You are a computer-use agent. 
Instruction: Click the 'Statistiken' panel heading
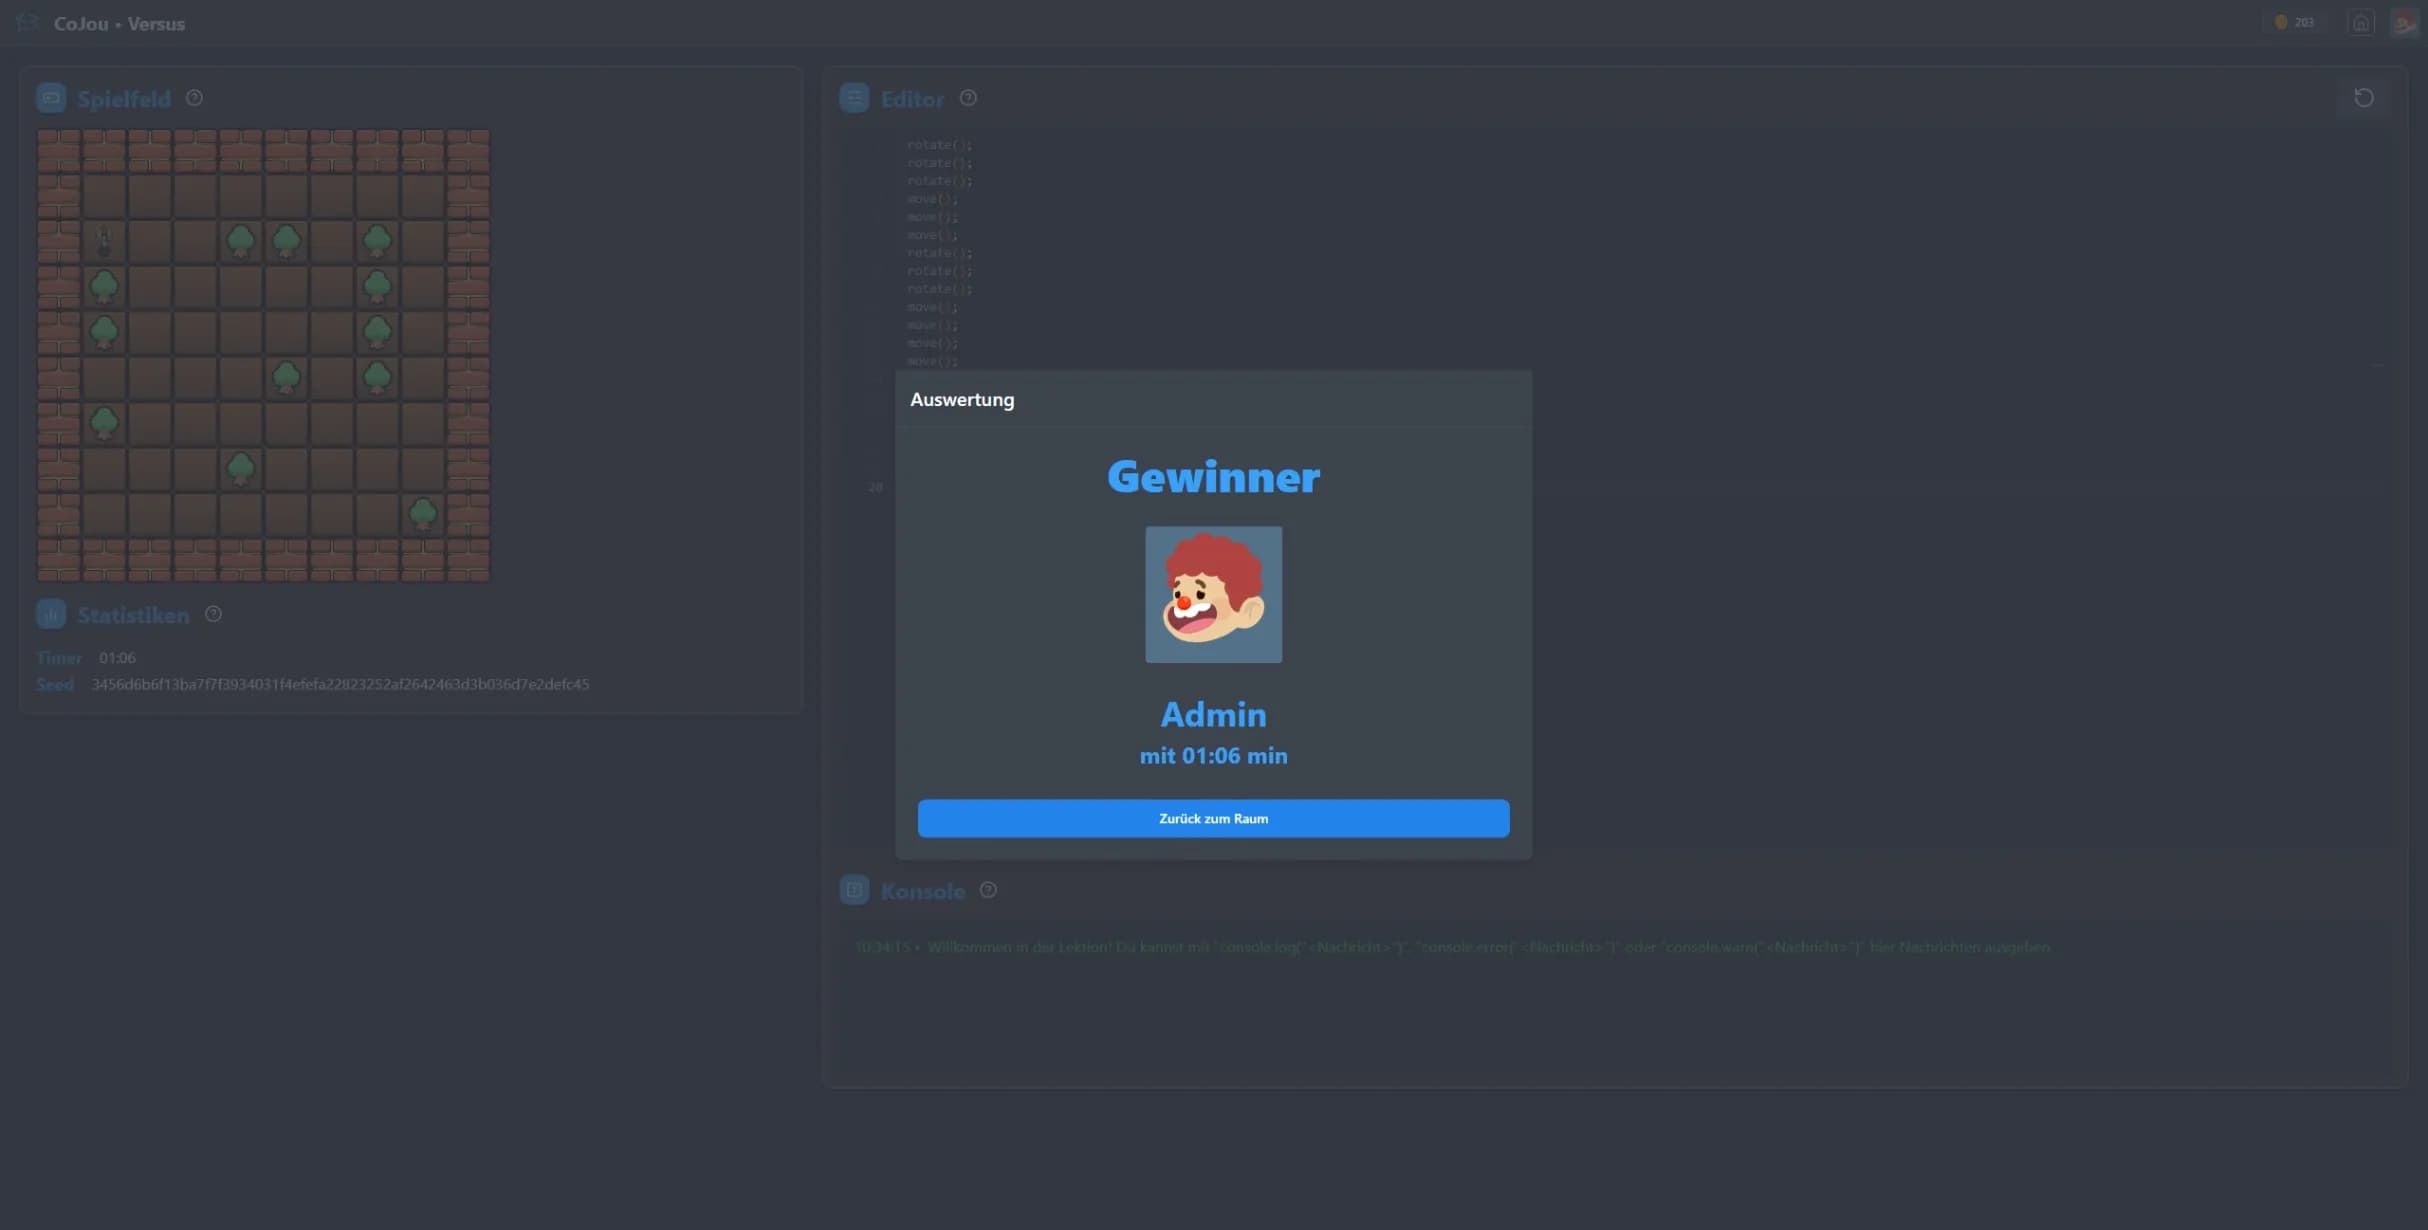point(133,615)
